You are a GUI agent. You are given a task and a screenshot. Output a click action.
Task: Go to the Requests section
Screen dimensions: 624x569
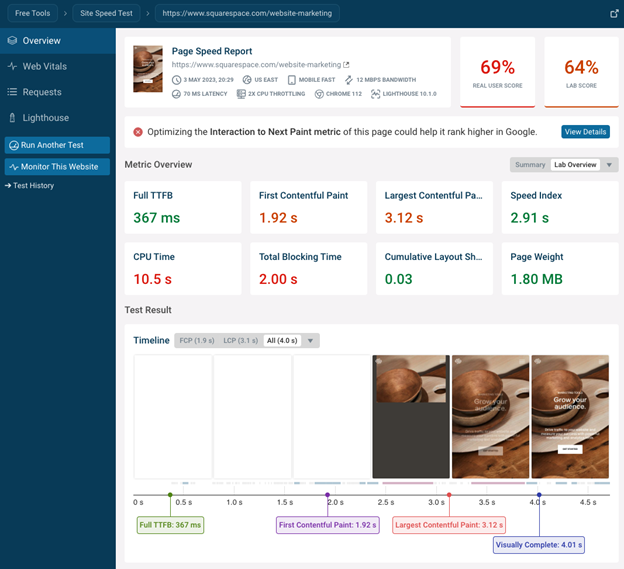tap(58, 92)
